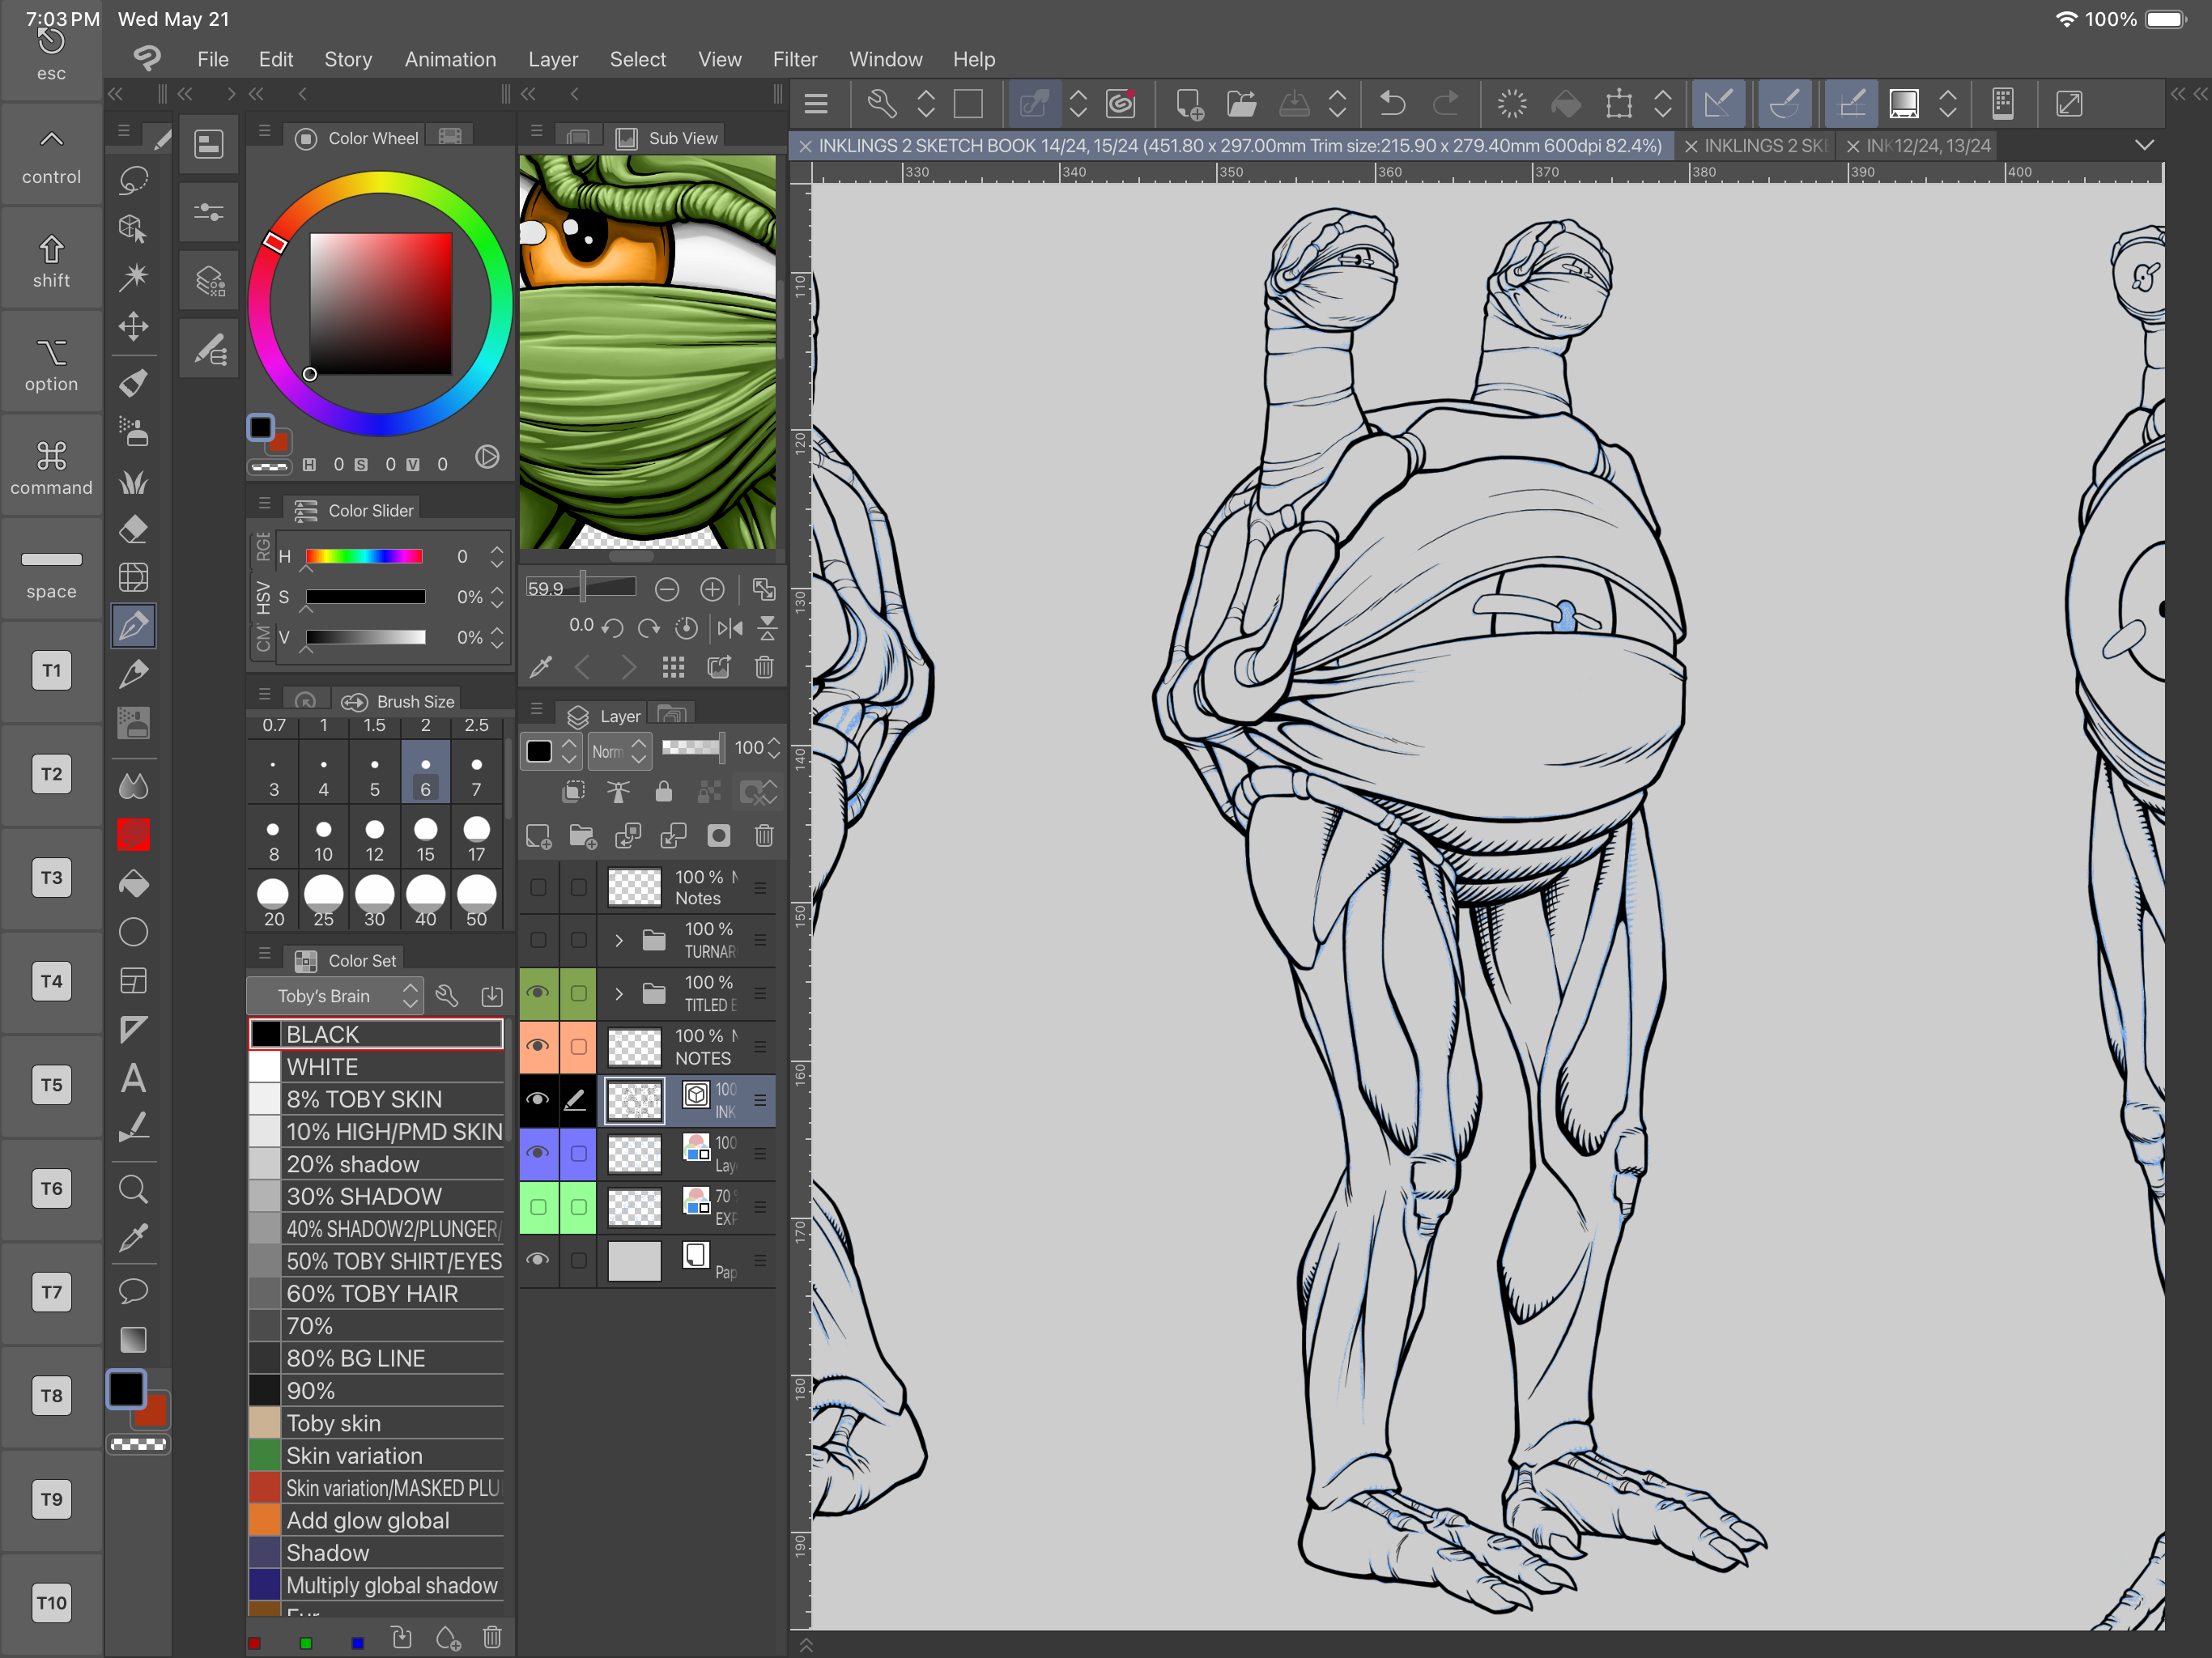Image resolution: width=2212 pixels, height=1658 pixels.
Task: Select the Fill bucket tool
Action: coord(133,884)
